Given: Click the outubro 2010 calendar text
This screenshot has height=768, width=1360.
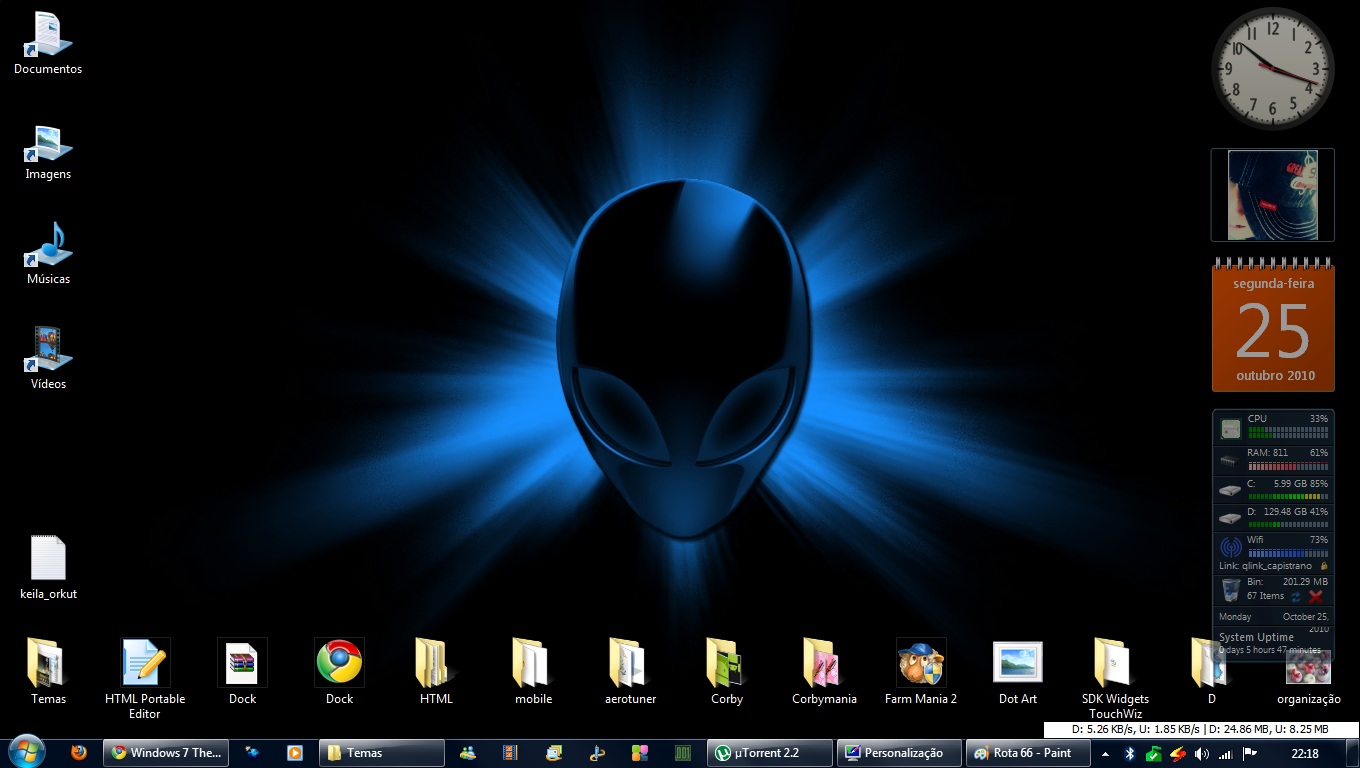Looking at the screenshot, I should click(x=1275, y=376).
